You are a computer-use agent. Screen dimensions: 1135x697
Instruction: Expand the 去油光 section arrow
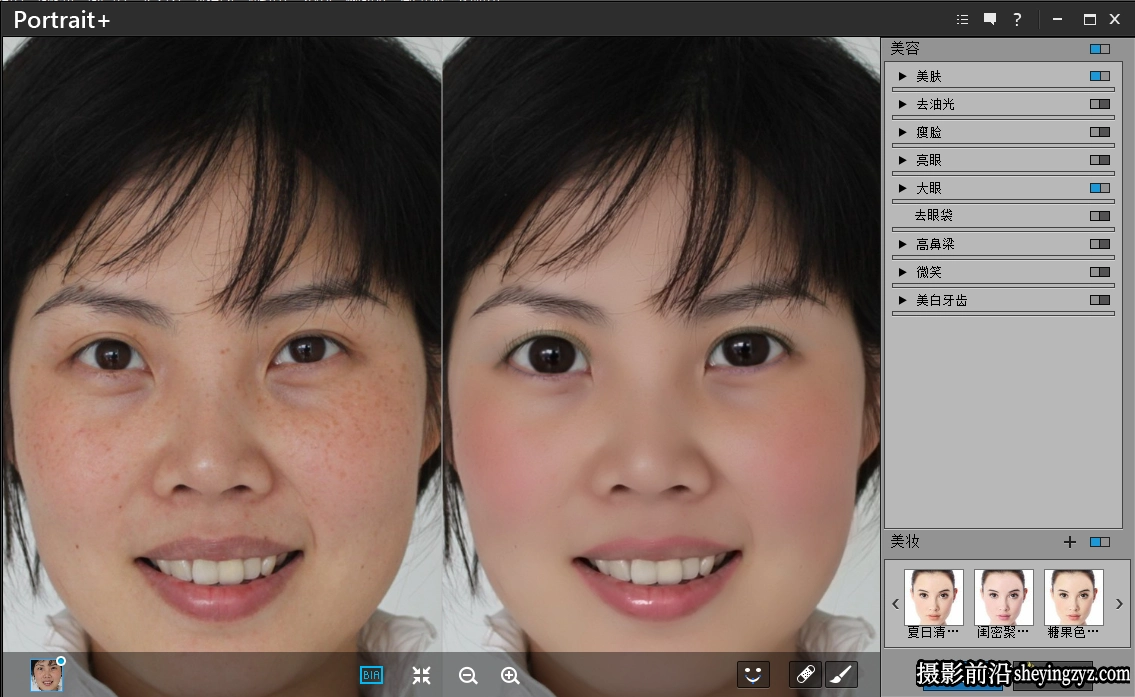pyautogui.click(x=902, y=104)
